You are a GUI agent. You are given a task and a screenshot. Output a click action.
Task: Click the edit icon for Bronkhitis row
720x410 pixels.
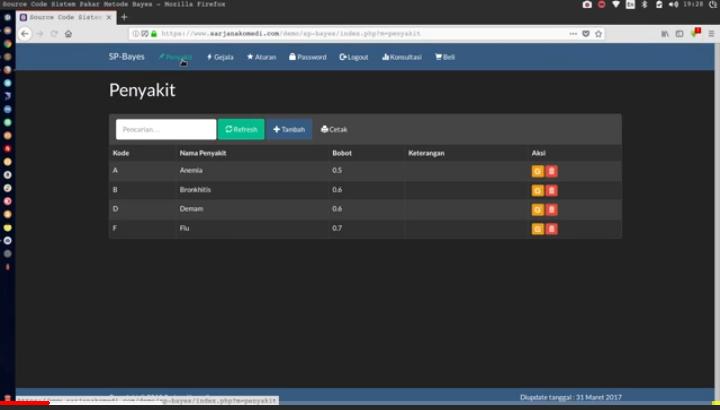click(x=538, y=190)
